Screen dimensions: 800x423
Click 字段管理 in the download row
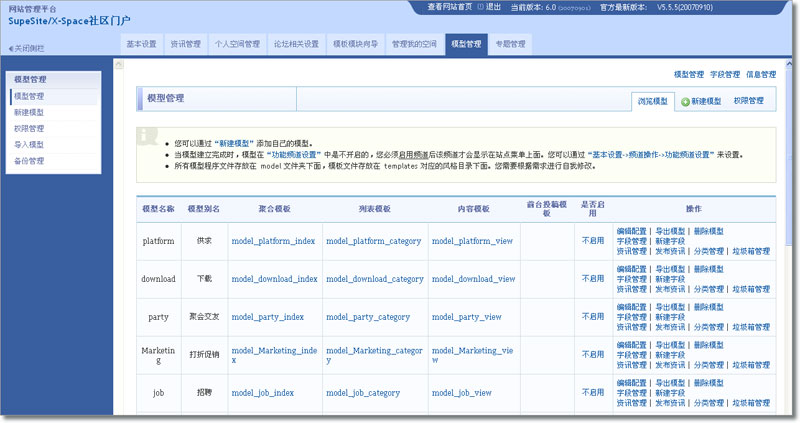point(631,279)
